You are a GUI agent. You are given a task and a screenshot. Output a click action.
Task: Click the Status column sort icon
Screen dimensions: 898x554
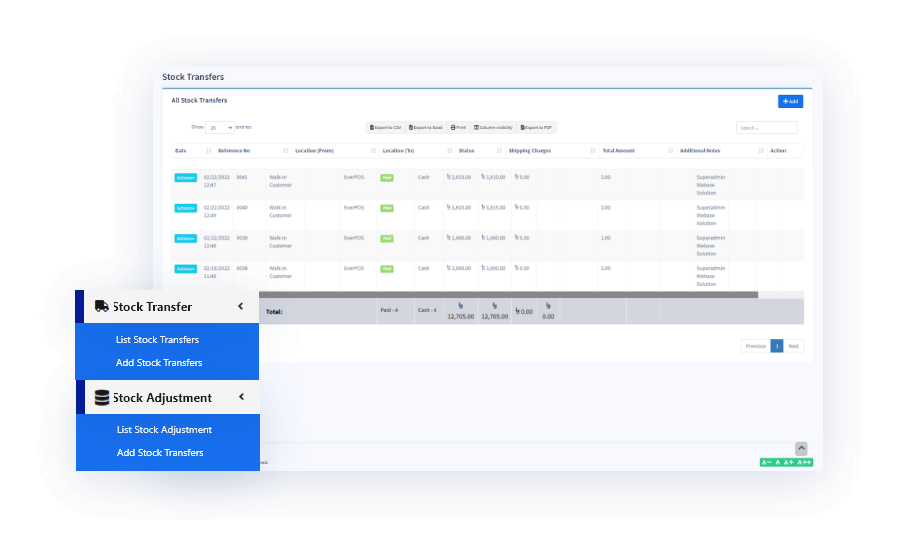500,151
